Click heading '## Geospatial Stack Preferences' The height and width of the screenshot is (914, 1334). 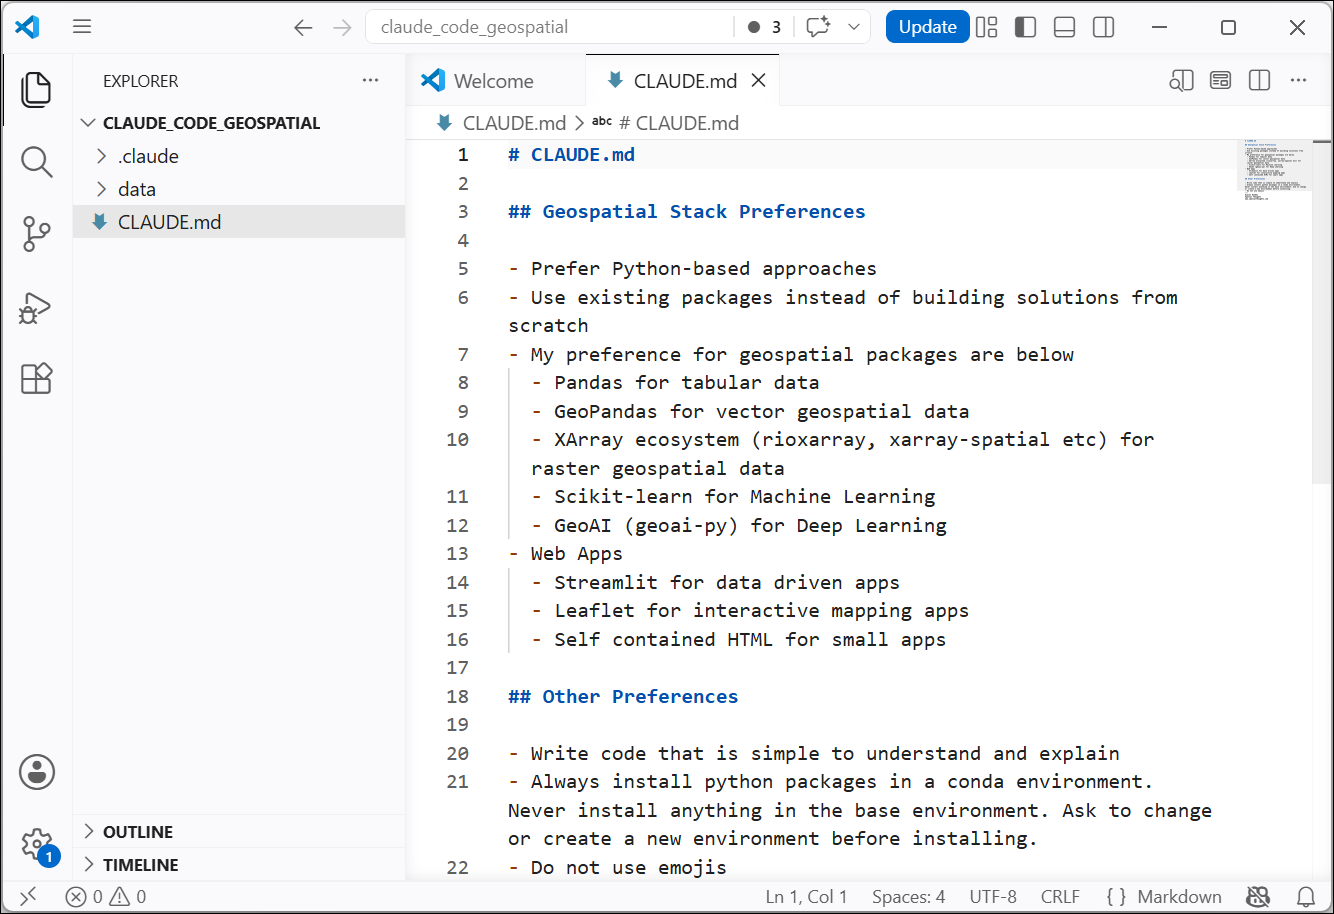[x=687, y=211]
